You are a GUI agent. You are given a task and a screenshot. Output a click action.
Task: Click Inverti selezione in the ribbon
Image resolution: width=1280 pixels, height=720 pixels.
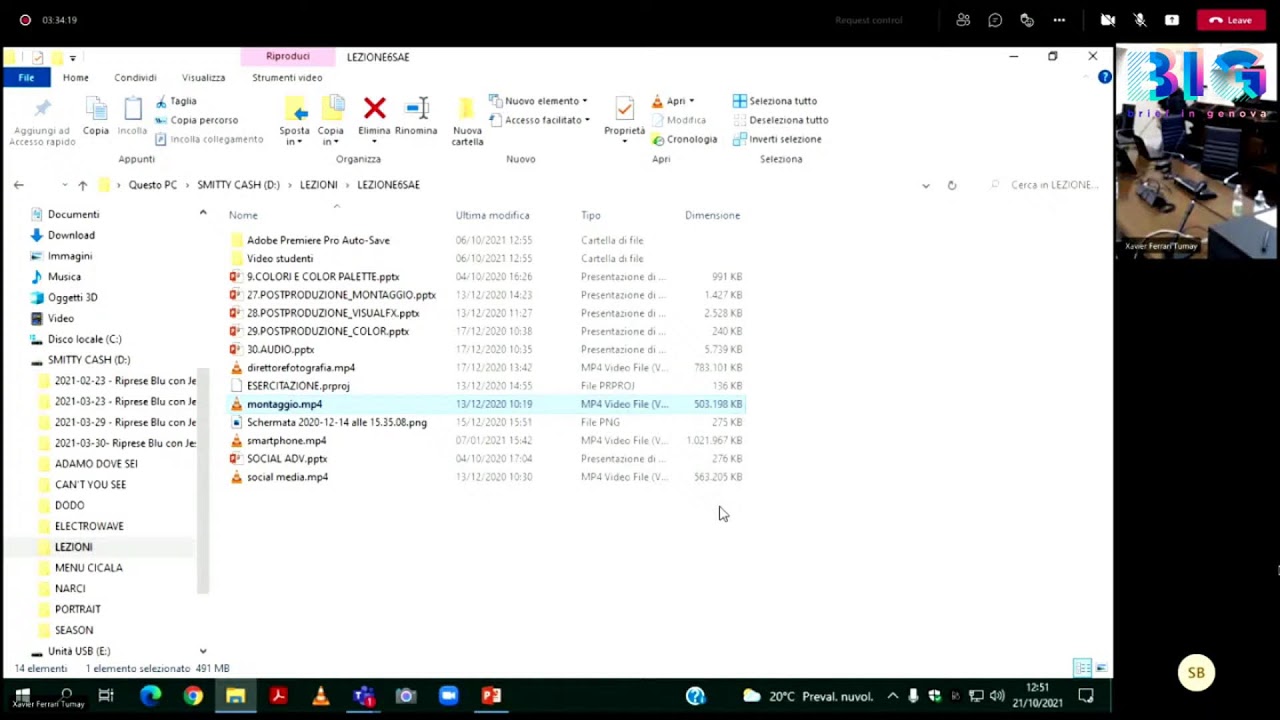tap(777, 139)
